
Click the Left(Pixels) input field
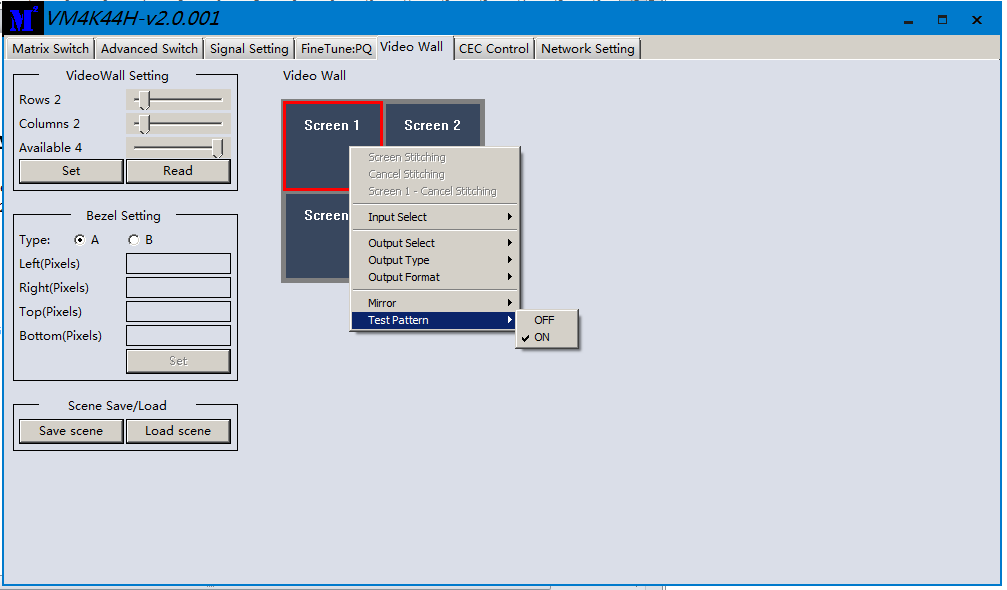[178, 264]
